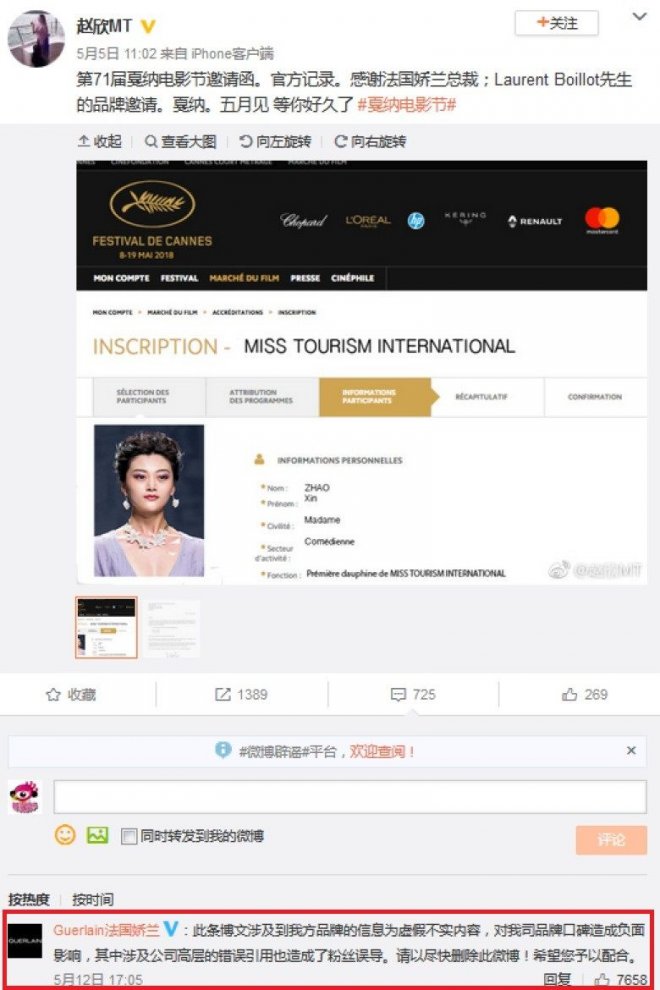Viewport: 660px width, 990px height.
Task: Click into the comment text box
Action: [x=349, y=797]
